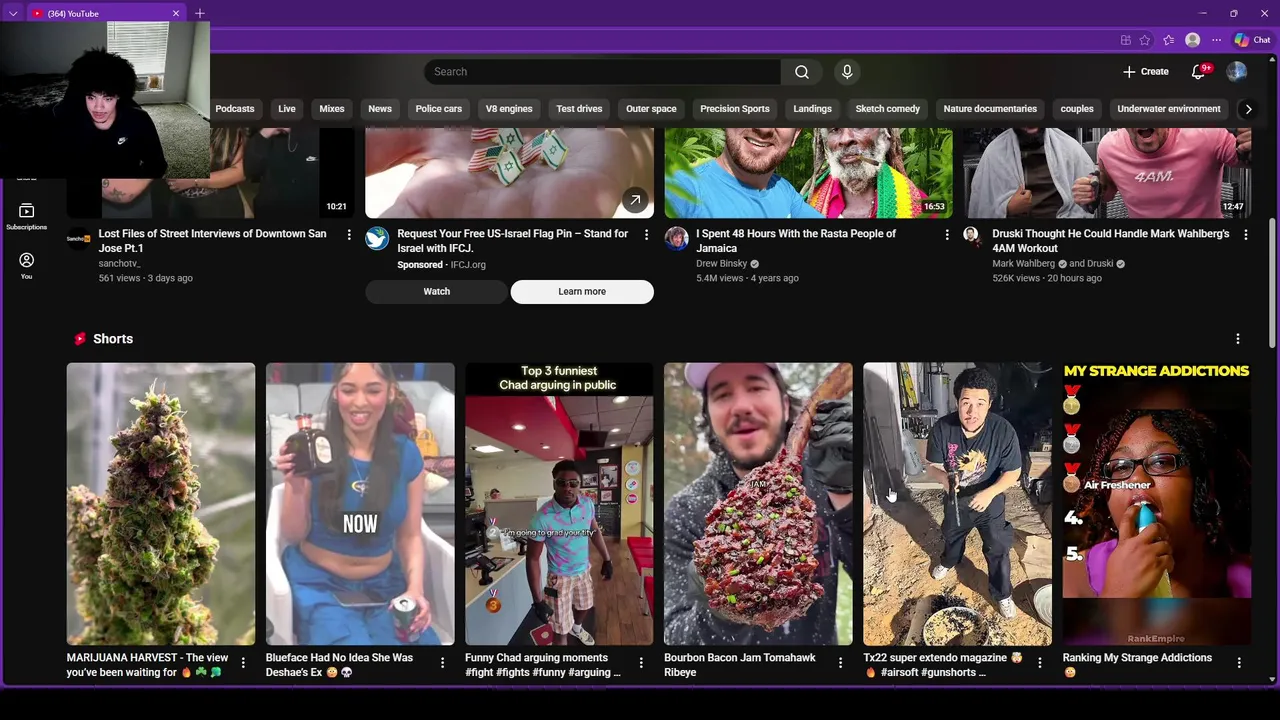Image resolution: width=1280 pixels, height=720 pixels.
Task: Click the ad's Watch button
Action: pos(437,292)
